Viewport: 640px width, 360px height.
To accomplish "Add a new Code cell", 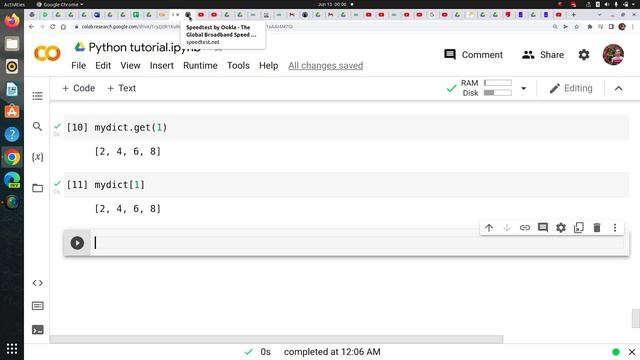I will (78, 88).
